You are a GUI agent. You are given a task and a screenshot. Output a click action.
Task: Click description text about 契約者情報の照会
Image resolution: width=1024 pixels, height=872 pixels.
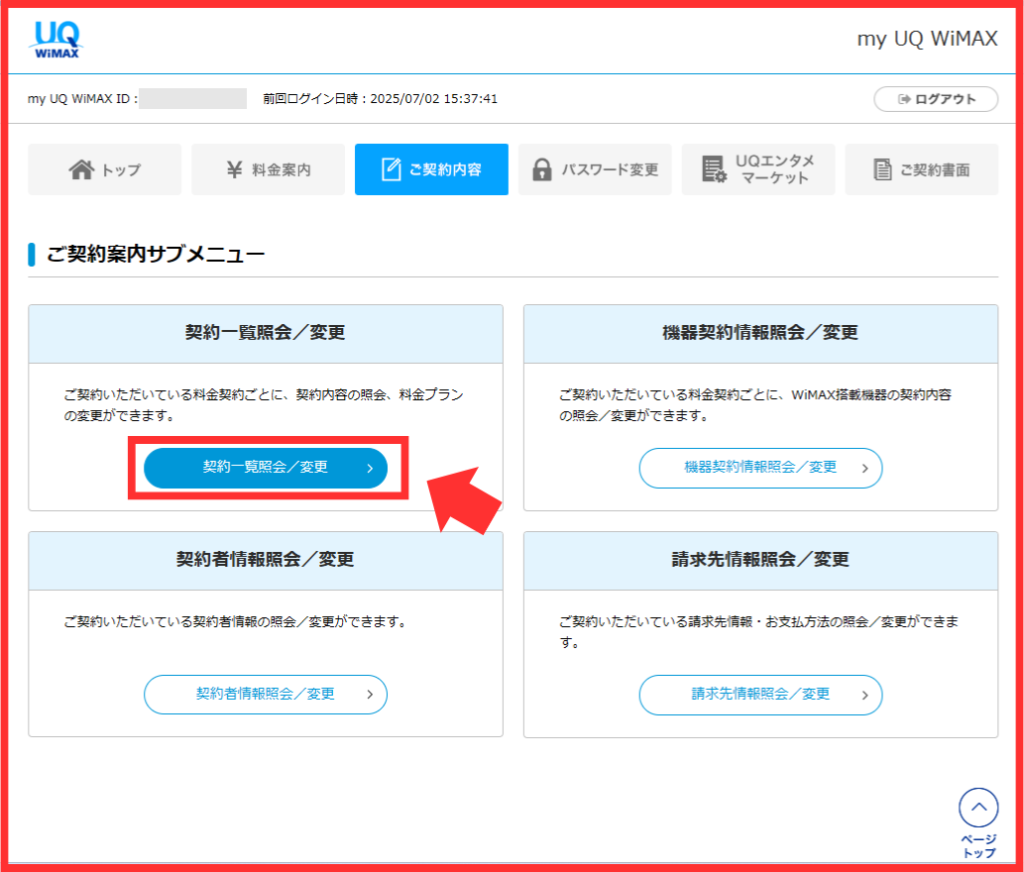point(235,622)
